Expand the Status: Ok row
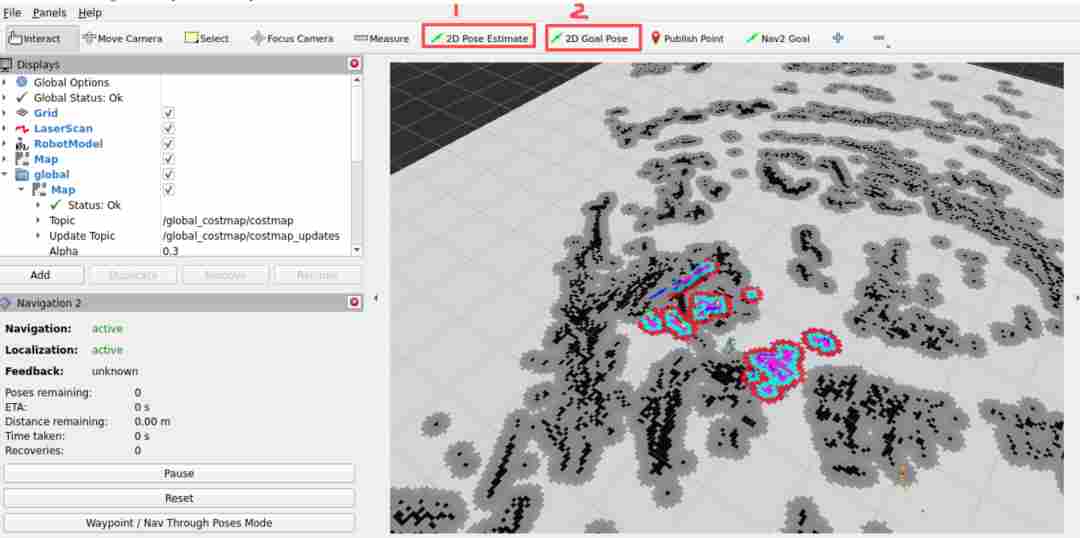Viewport: 1080px width, 538px height. tap(38, 205)
